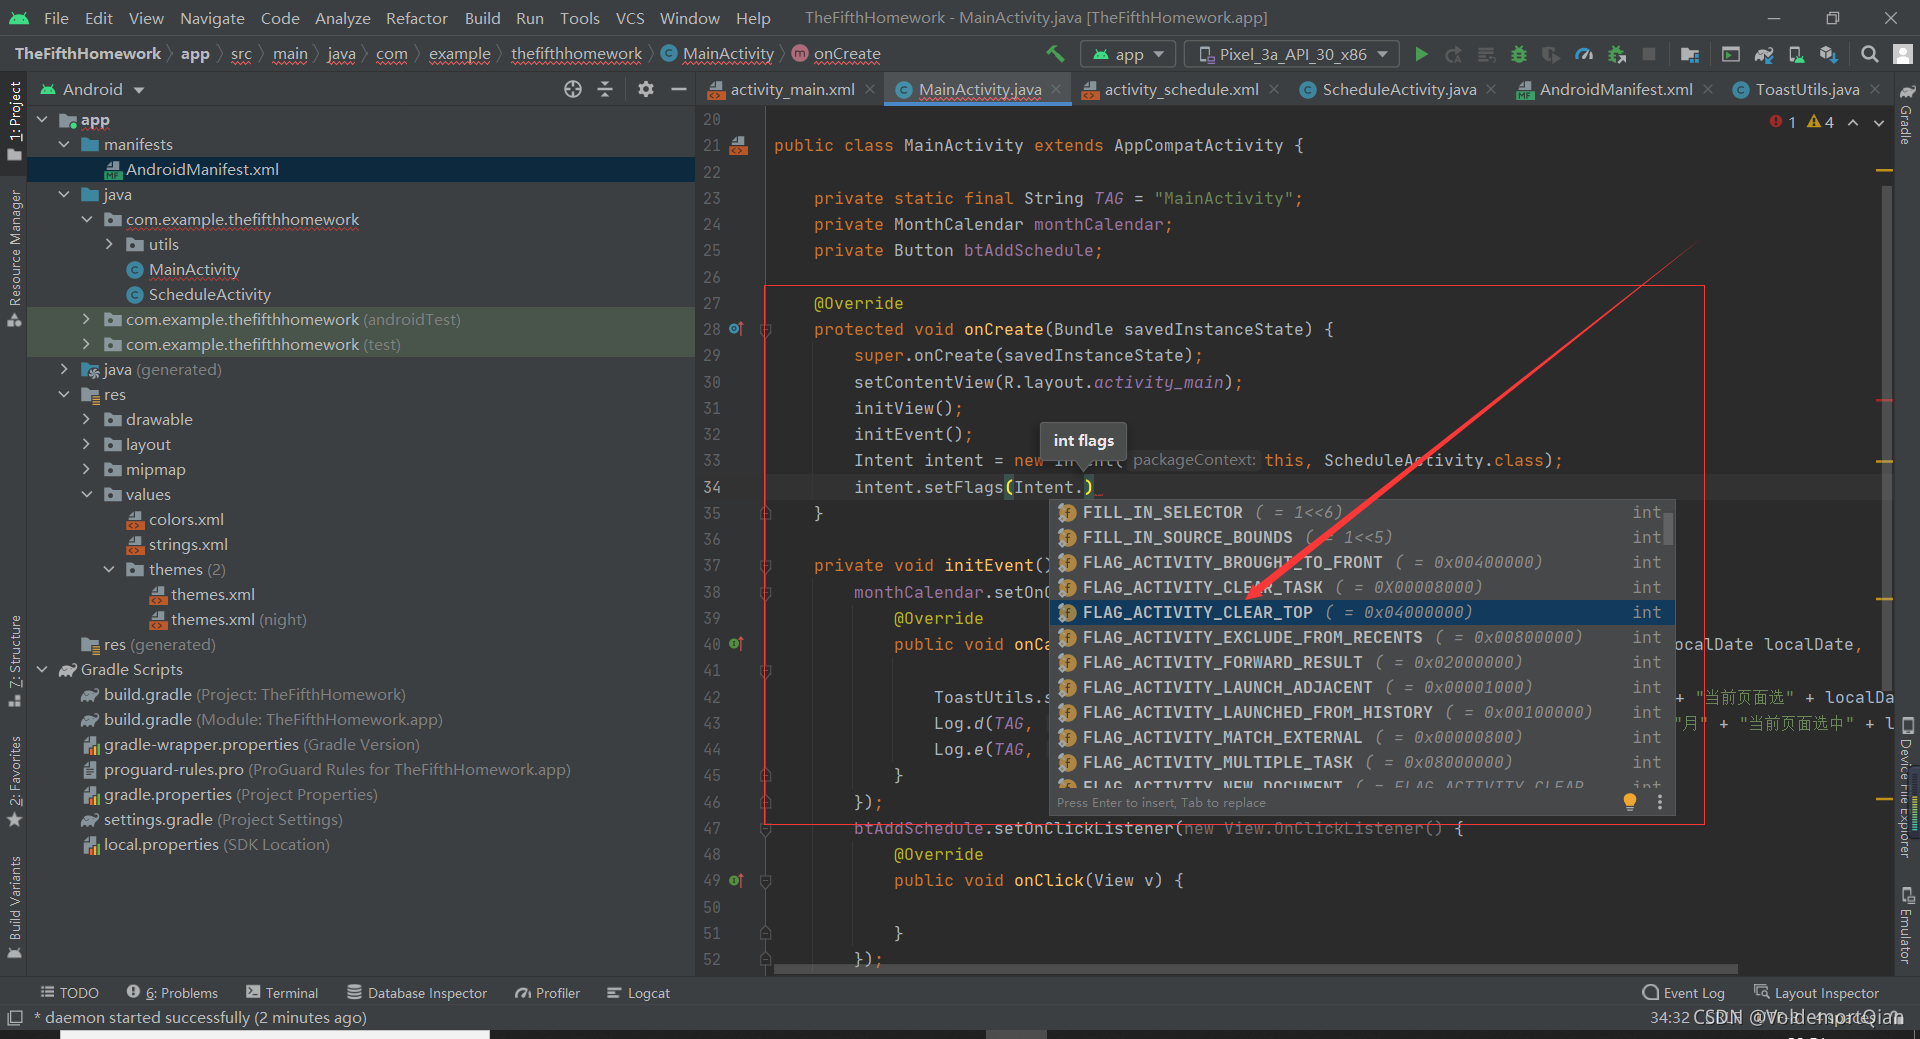Screen dimensions: 1920x1039
Task: Open the AVD Manager icon
Action: coord(1796,54)
